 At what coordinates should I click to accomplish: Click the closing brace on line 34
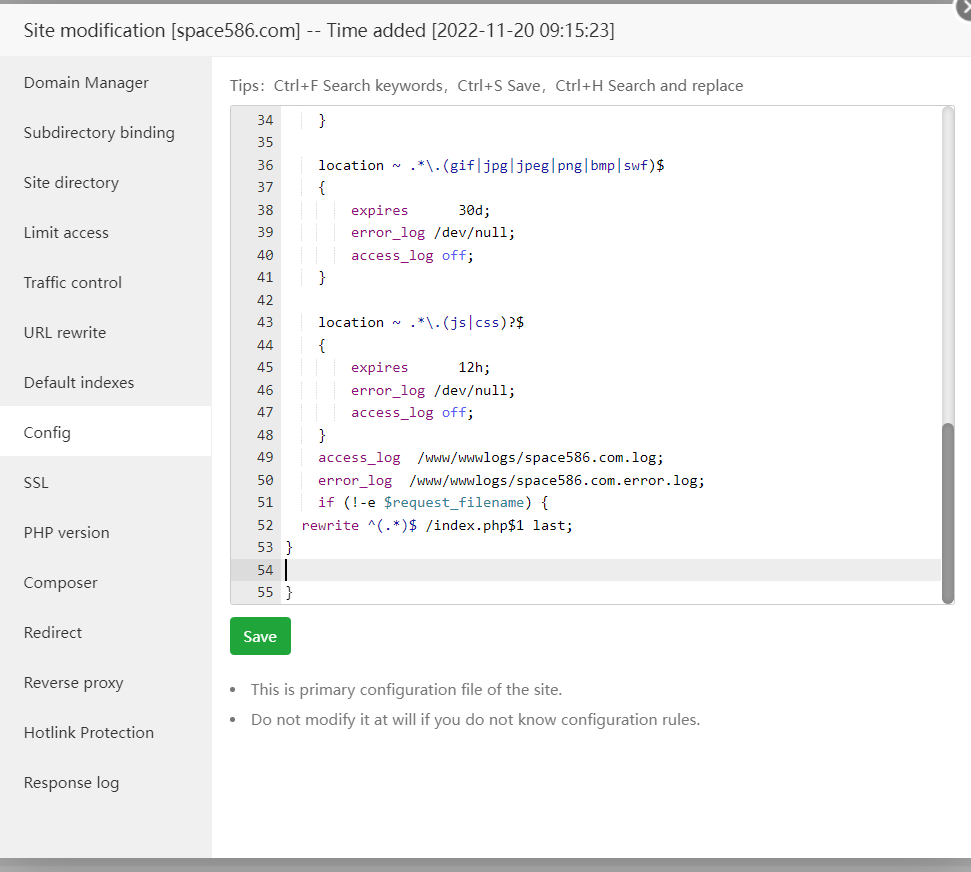click(x=322, y=120)
